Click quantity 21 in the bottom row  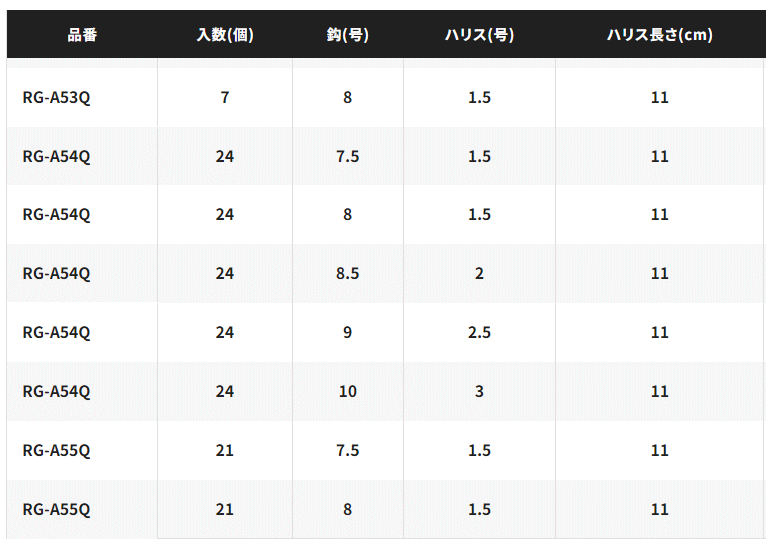225,509
